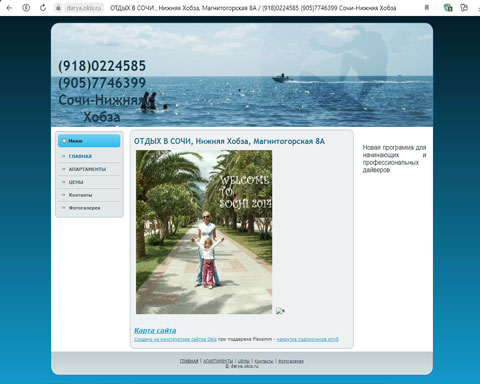The height and width of the screenshot is (384, 480).
Task: Click the © darya.okis.ru footer text
Action: pyautogui.click(x=242, y=366)
